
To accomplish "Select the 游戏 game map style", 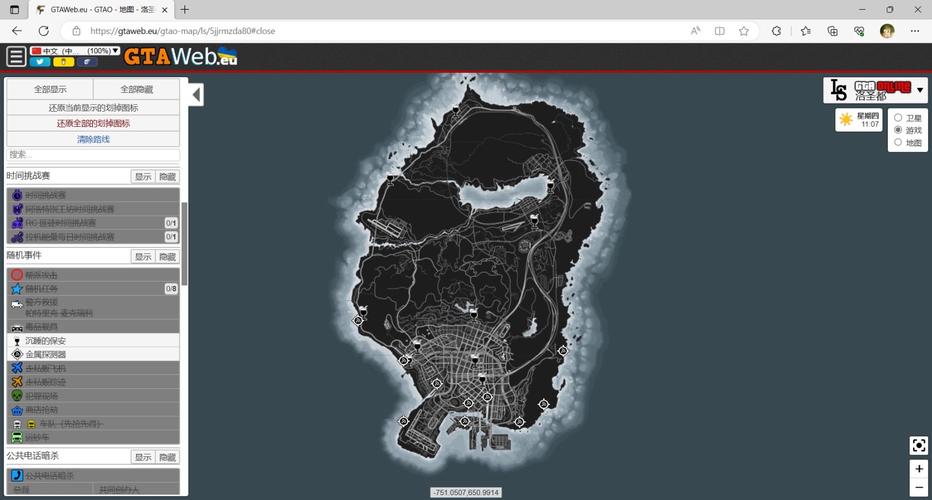I will [x=898, y=130].
